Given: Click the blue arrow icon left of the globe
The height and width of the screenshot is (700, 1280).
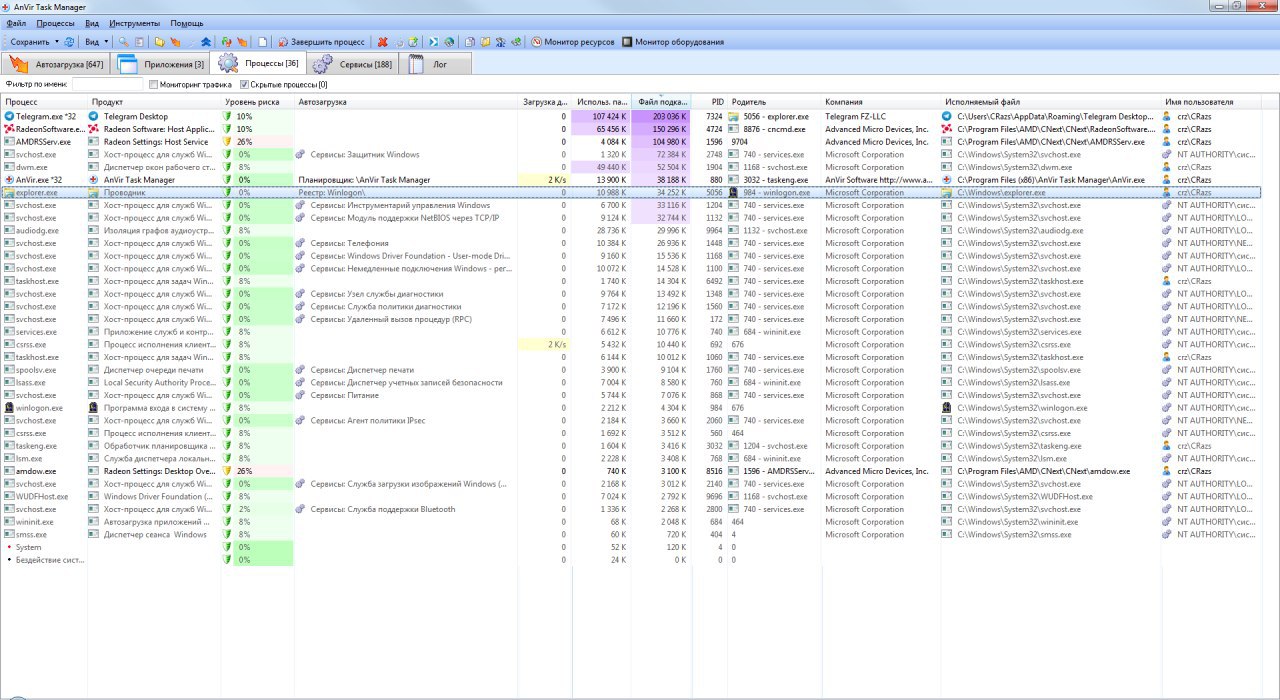Looking at the screenshot, I should click(433, 42).
